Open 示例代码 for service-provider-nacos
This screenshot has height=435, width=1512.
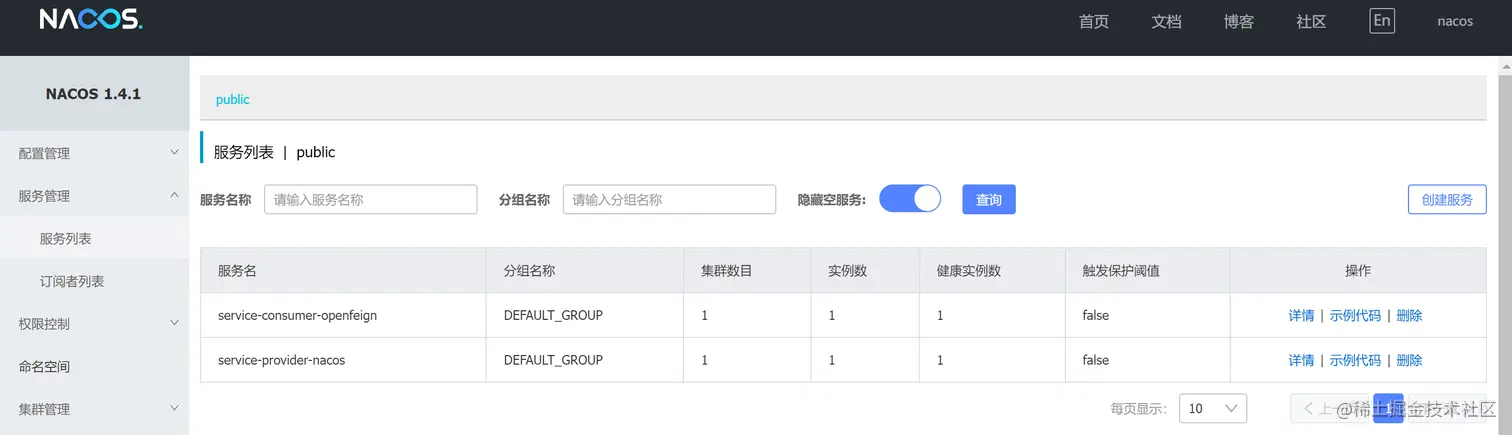coord(1355,360)
